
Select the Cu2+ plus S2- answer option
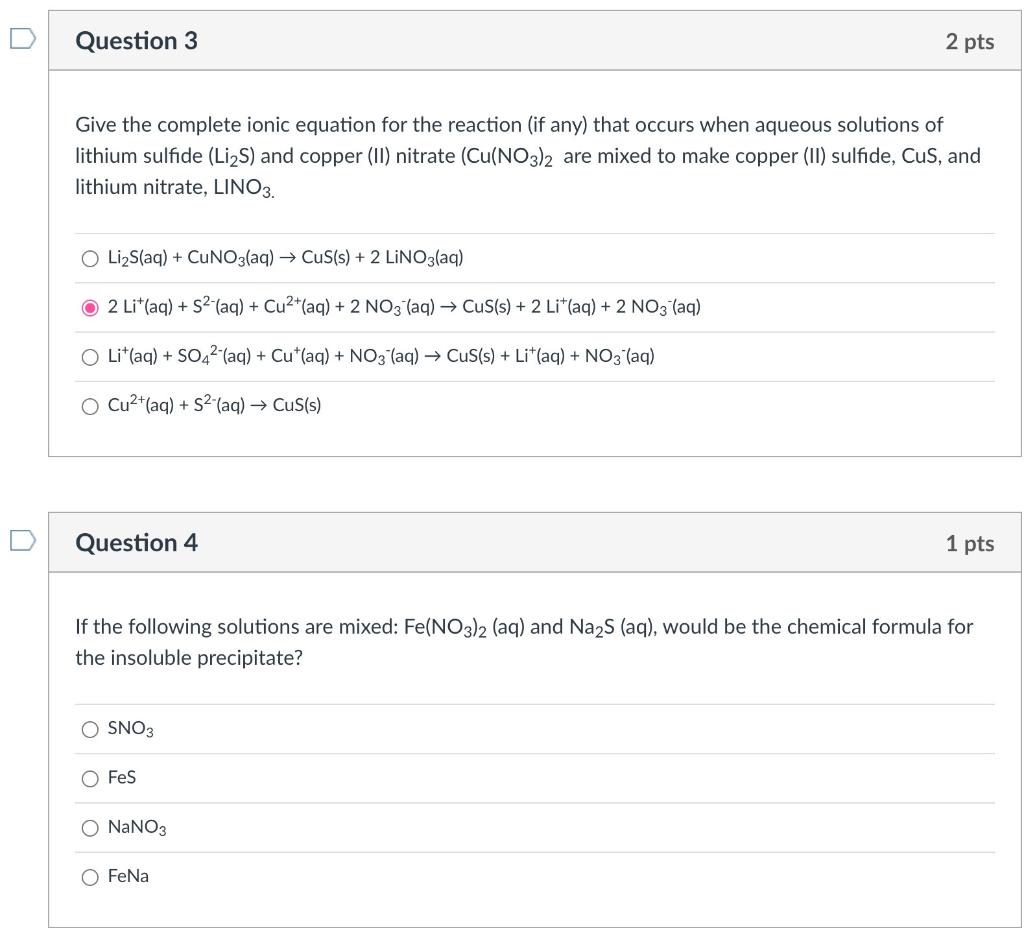click(90, 406)
